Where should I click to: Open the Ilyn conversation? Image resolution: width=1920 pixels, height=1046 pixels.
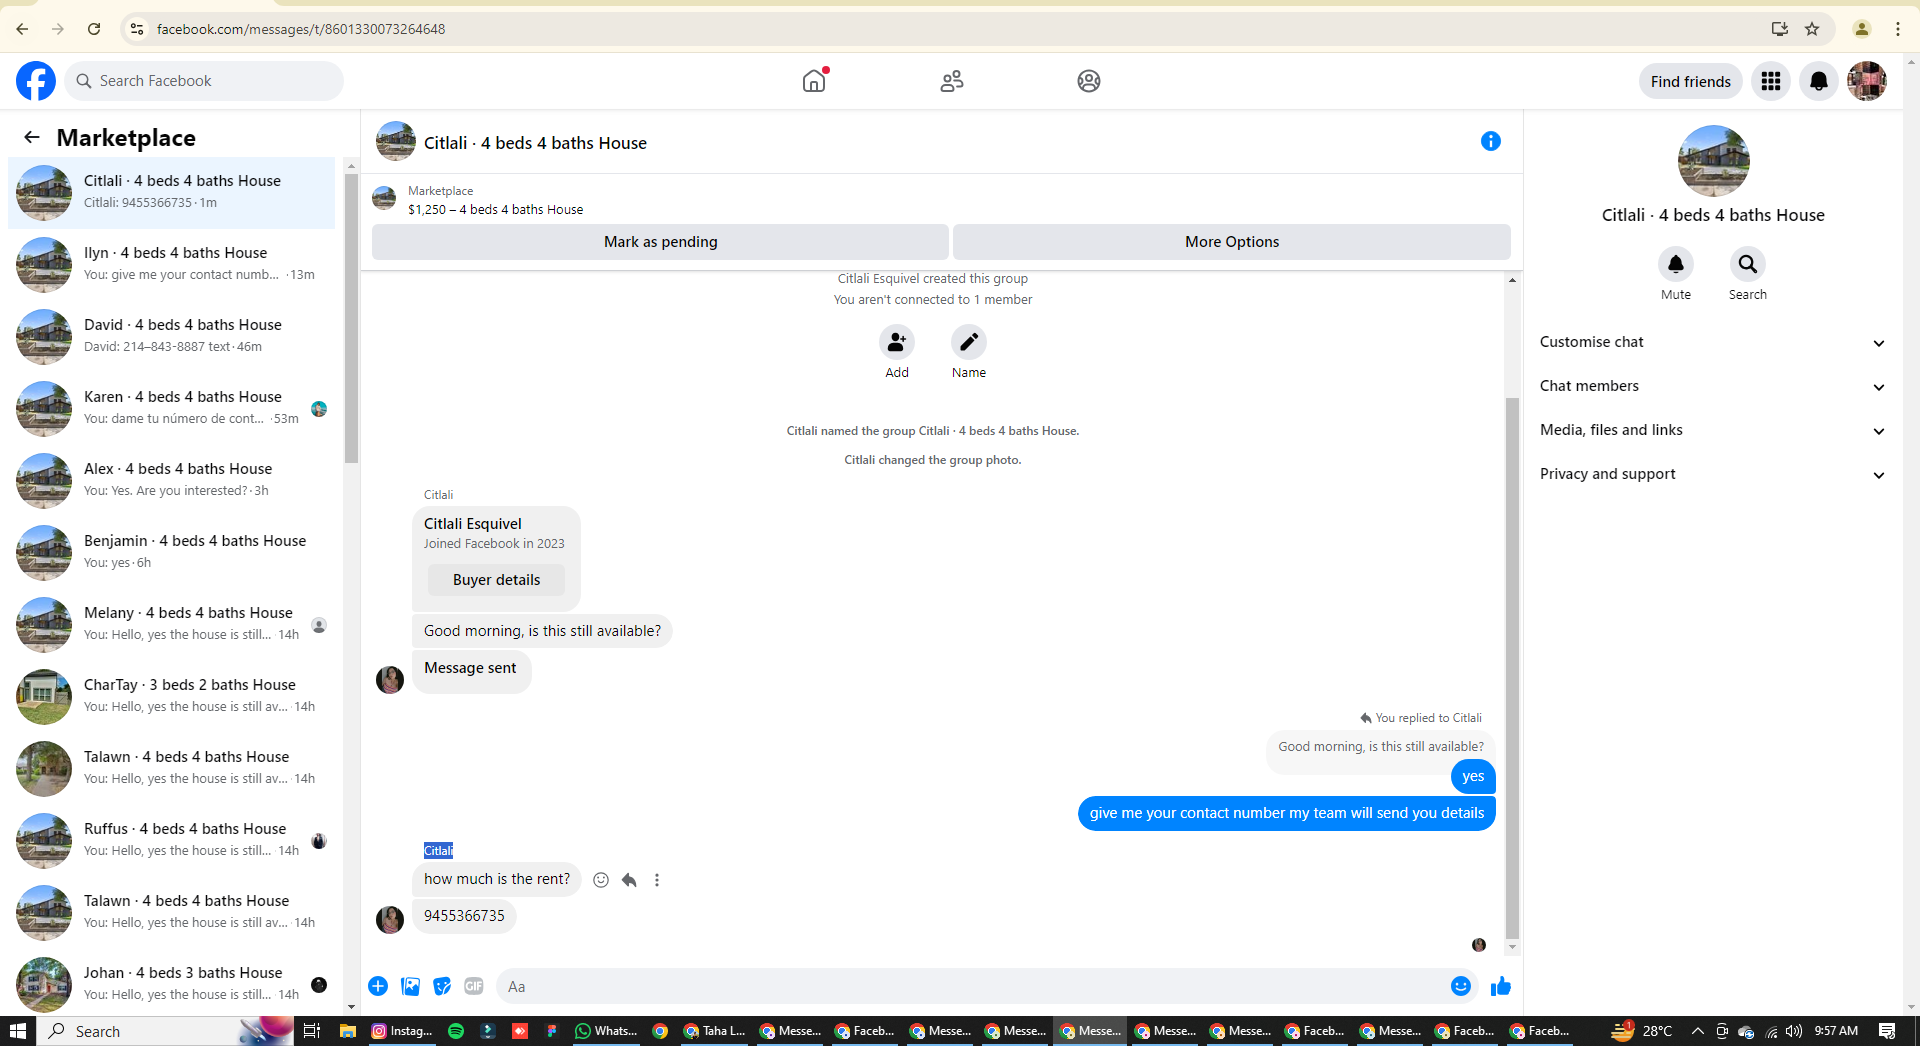[172, 265]
